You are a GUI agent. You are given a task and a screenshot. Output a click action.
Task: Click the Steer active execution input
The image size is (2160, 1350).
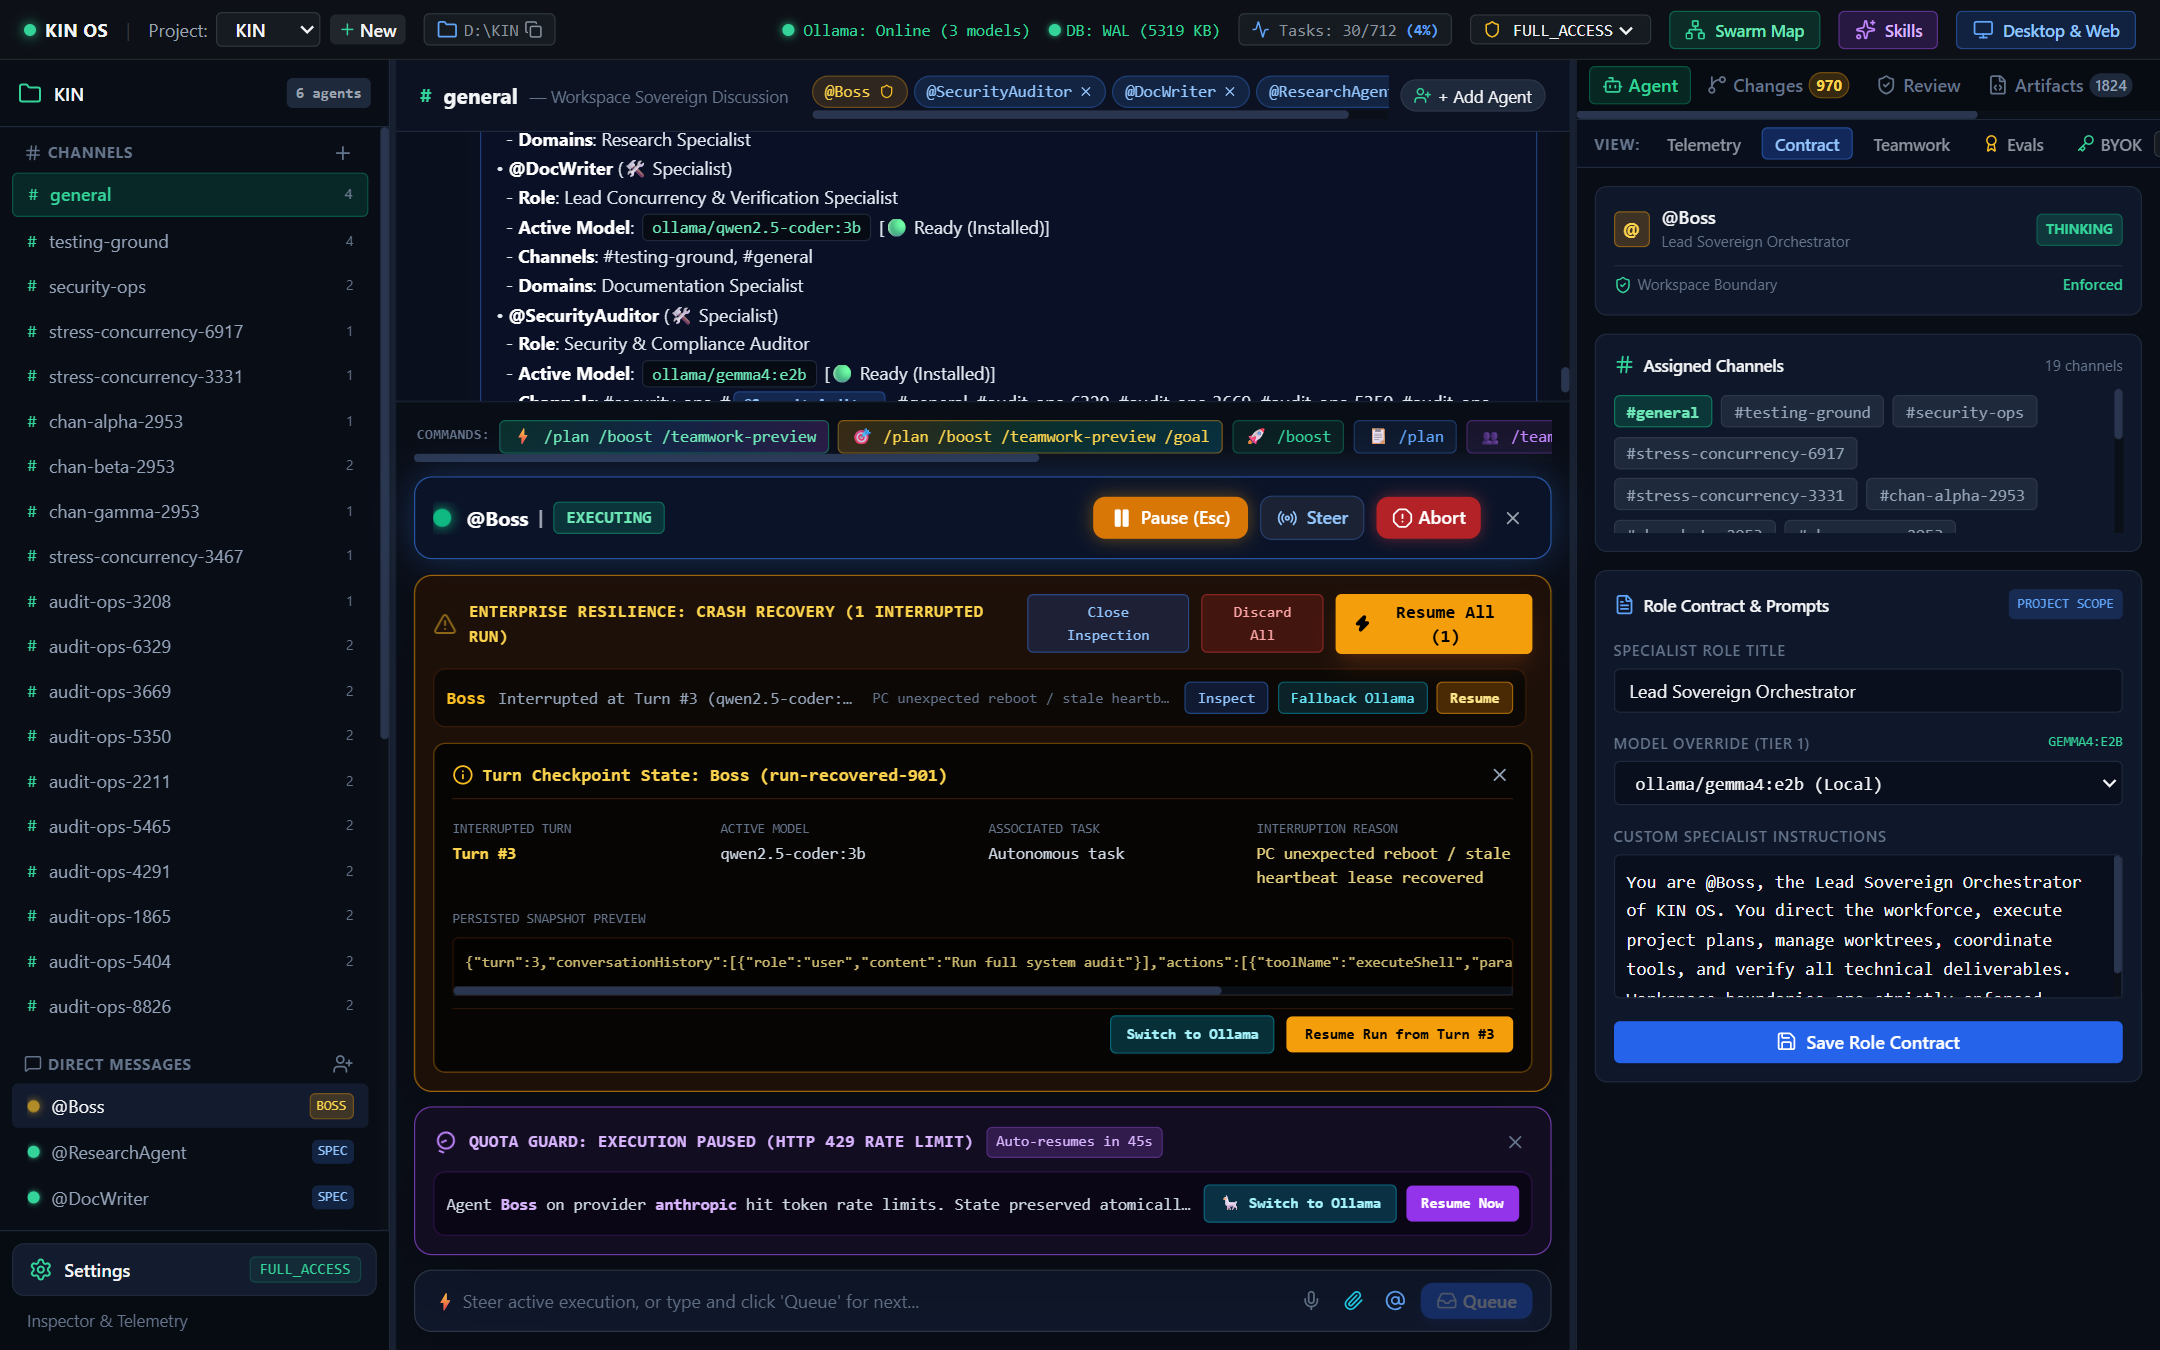pos(870,1301)
